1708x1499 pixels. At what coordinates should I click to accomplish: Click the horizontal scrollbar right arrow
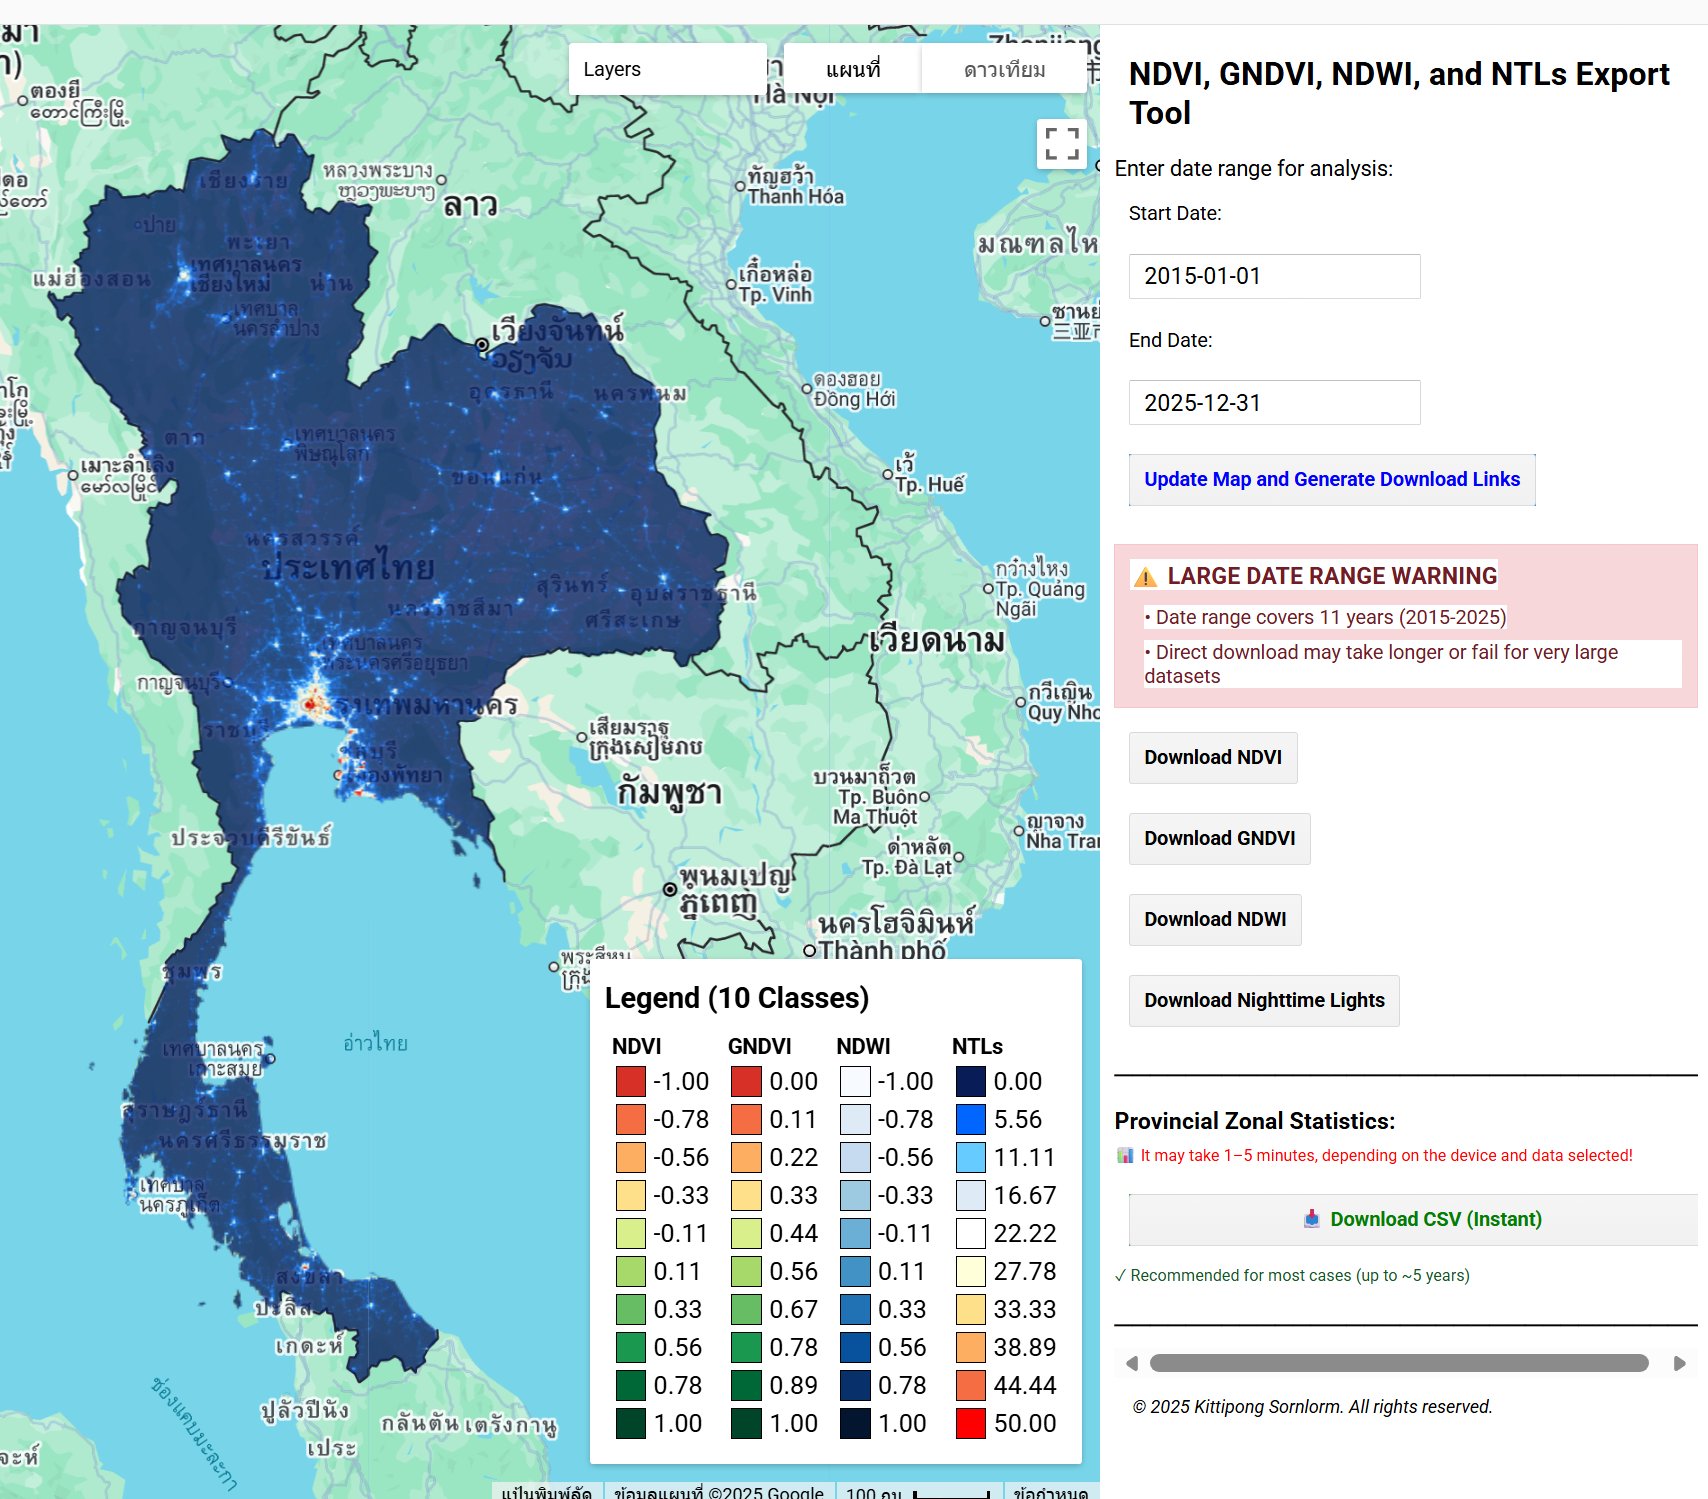tap(1680, 1363)
